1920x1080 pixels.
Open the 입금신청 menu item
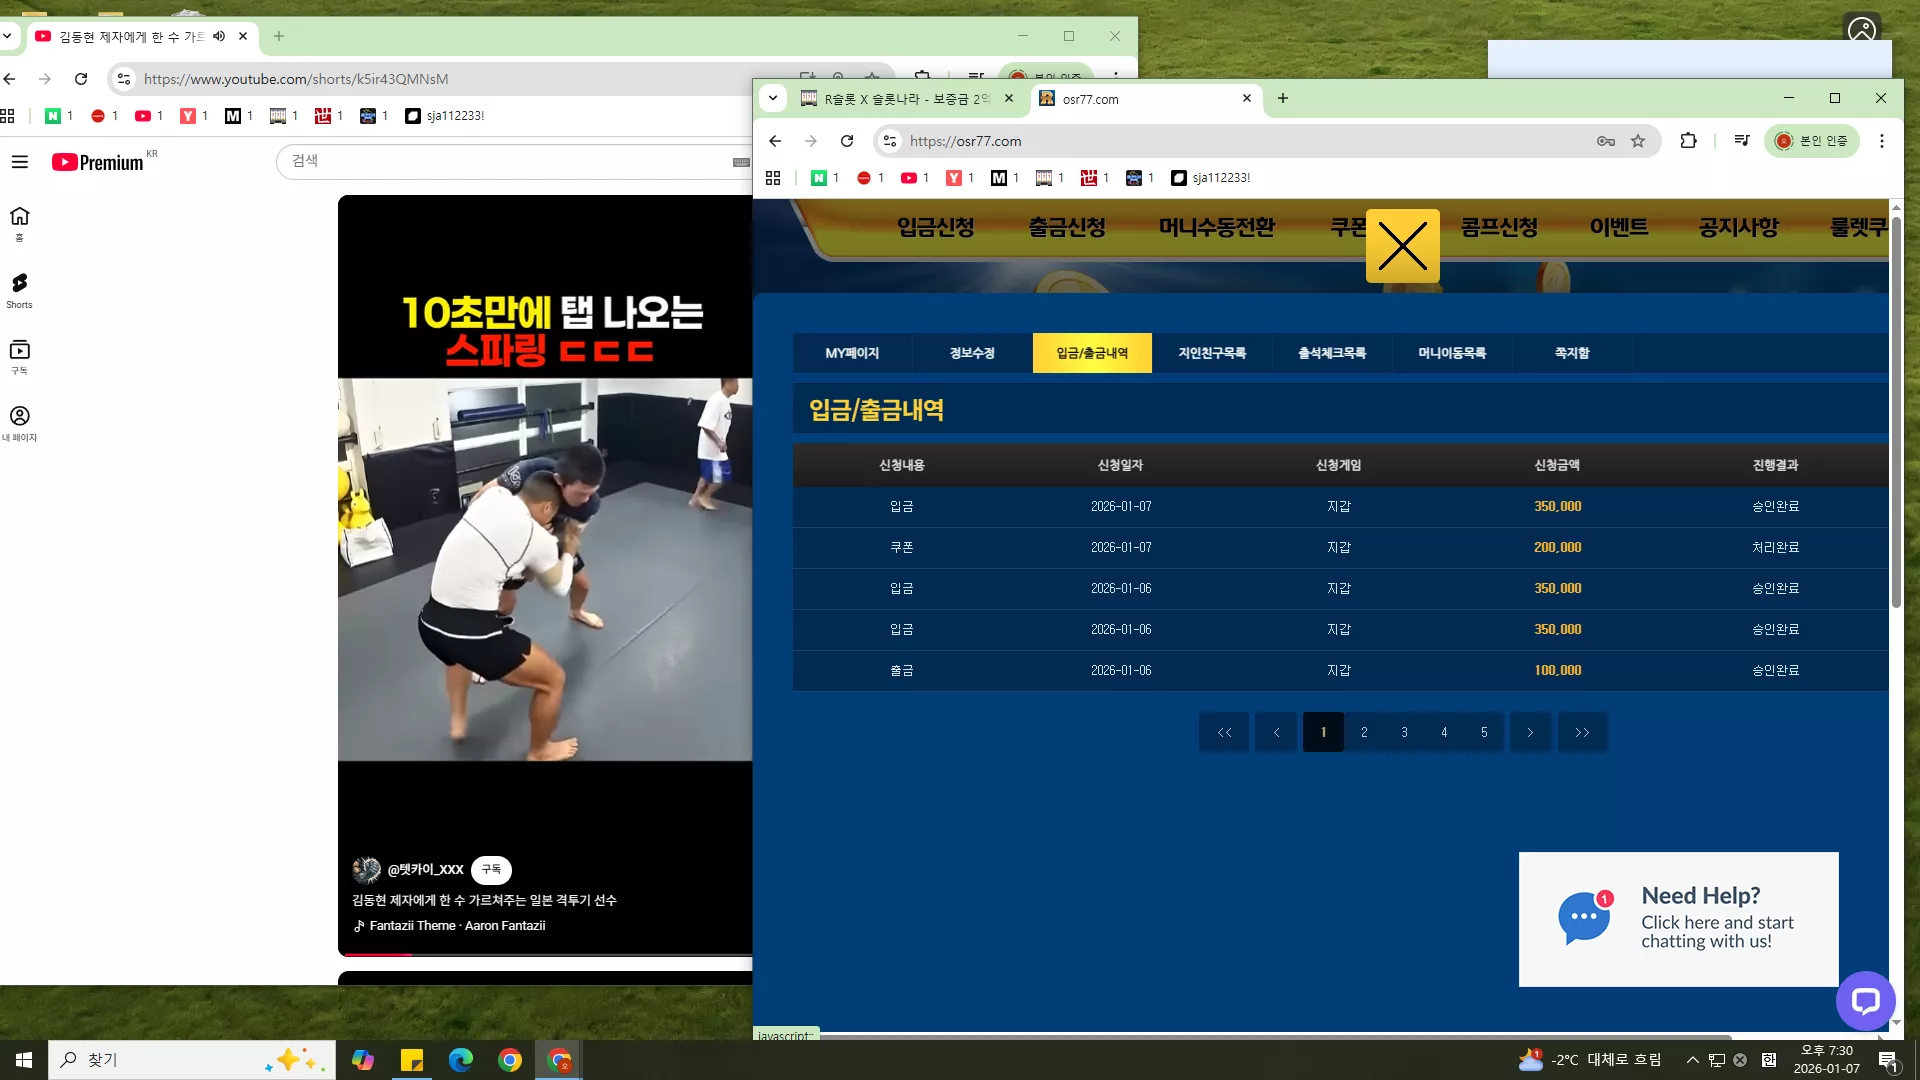click(935, 227)
